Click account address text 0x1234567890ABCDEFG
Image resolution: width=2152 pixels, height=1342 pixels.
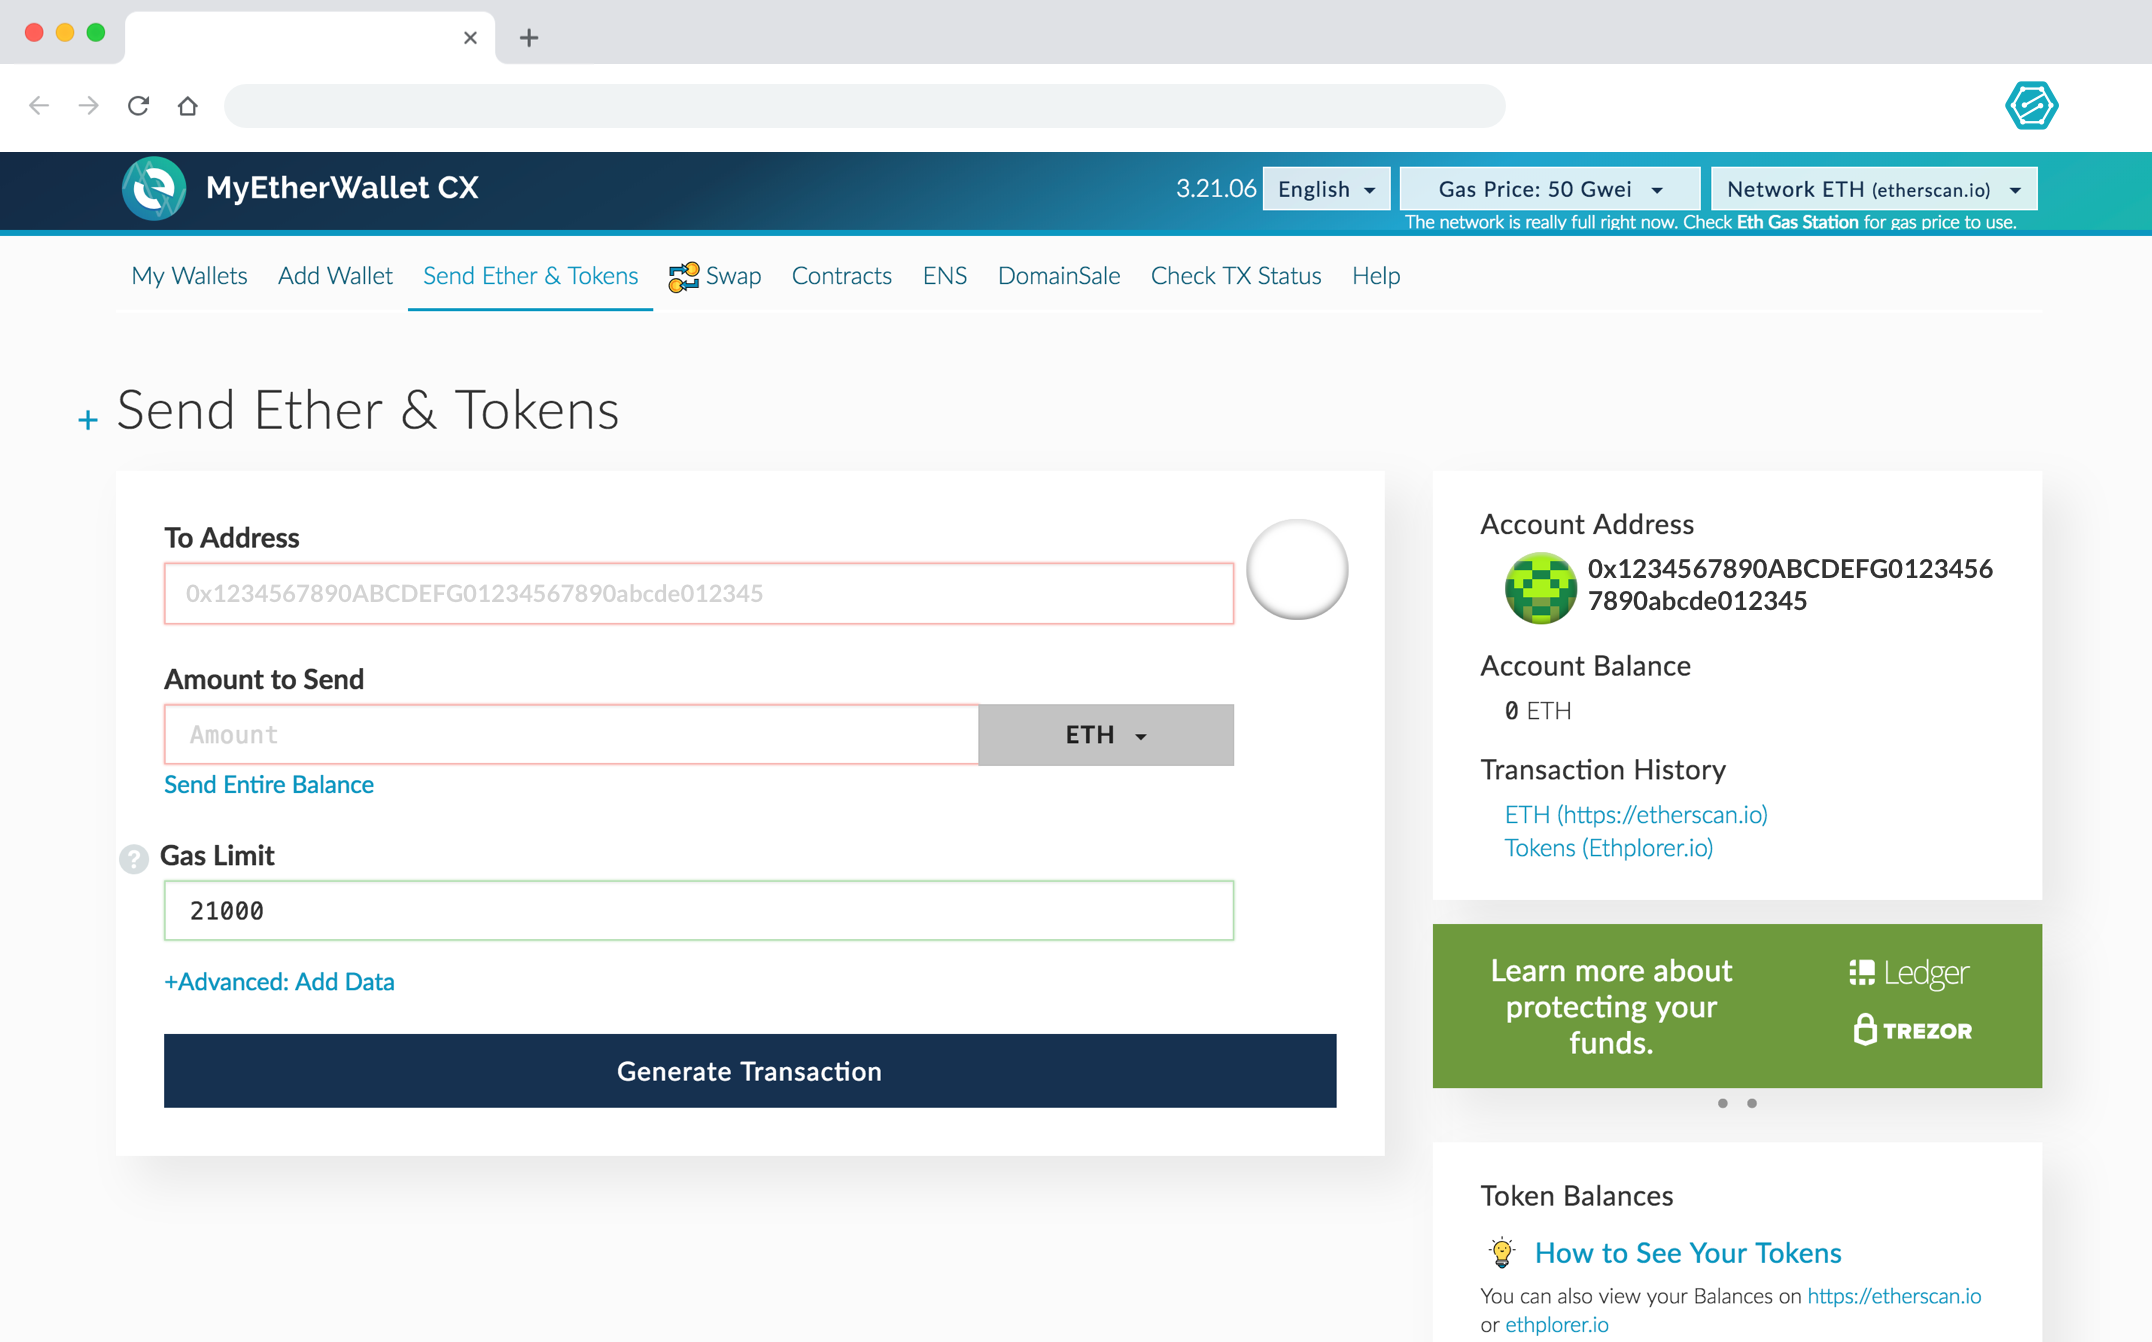(x=1789, y=585)
